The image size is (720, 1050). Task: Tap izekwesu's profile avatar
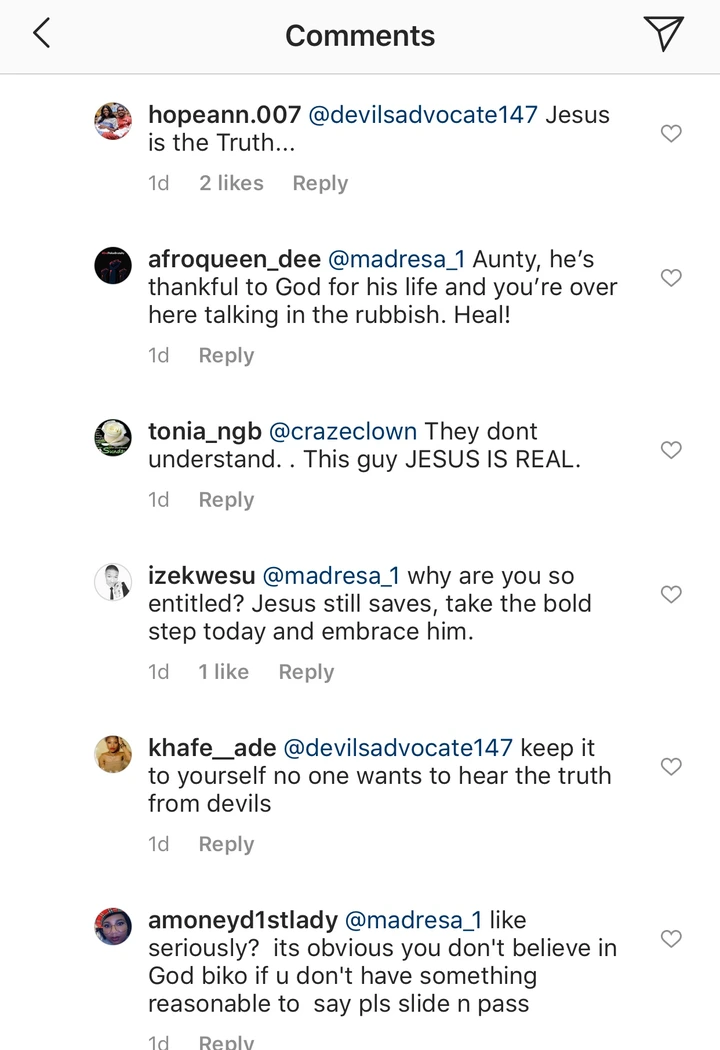[x=113, y=583]
